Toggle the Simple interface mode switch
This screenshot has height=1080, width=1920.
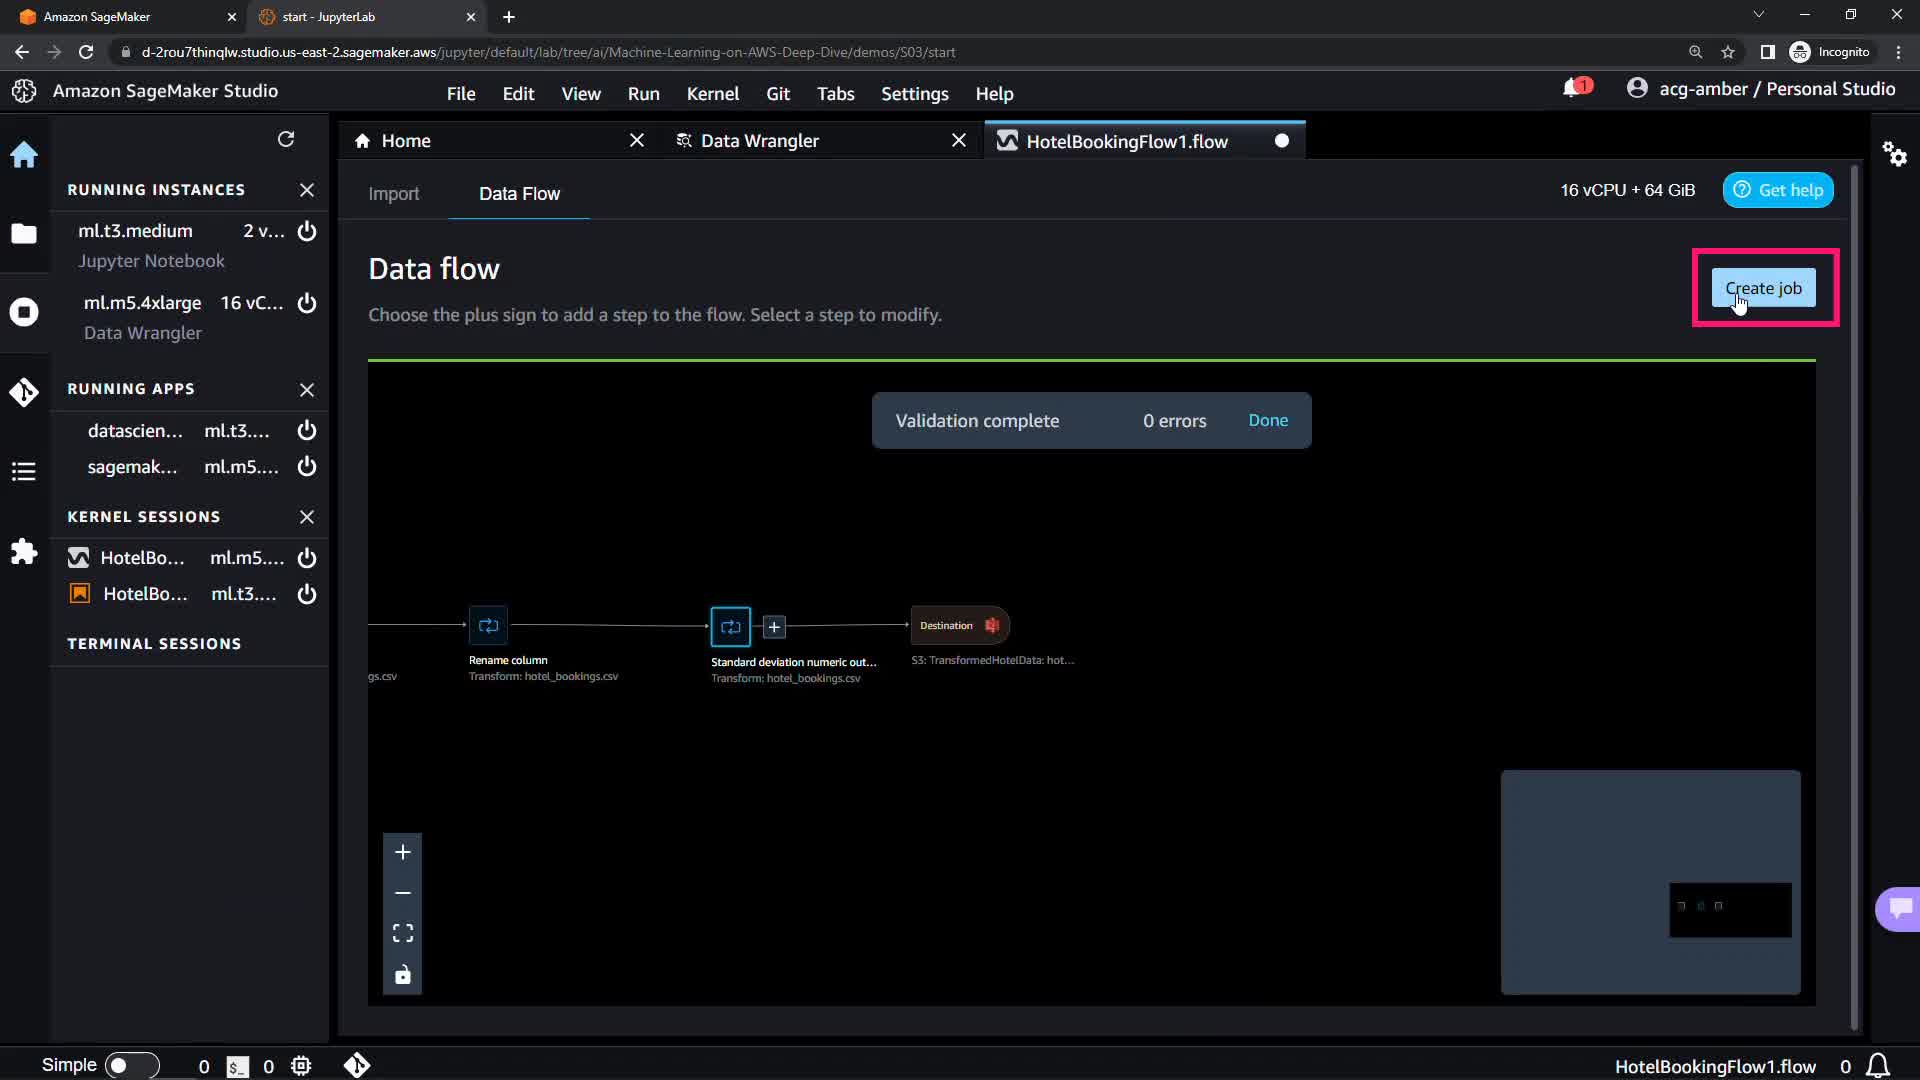[x=132, y=1065]
